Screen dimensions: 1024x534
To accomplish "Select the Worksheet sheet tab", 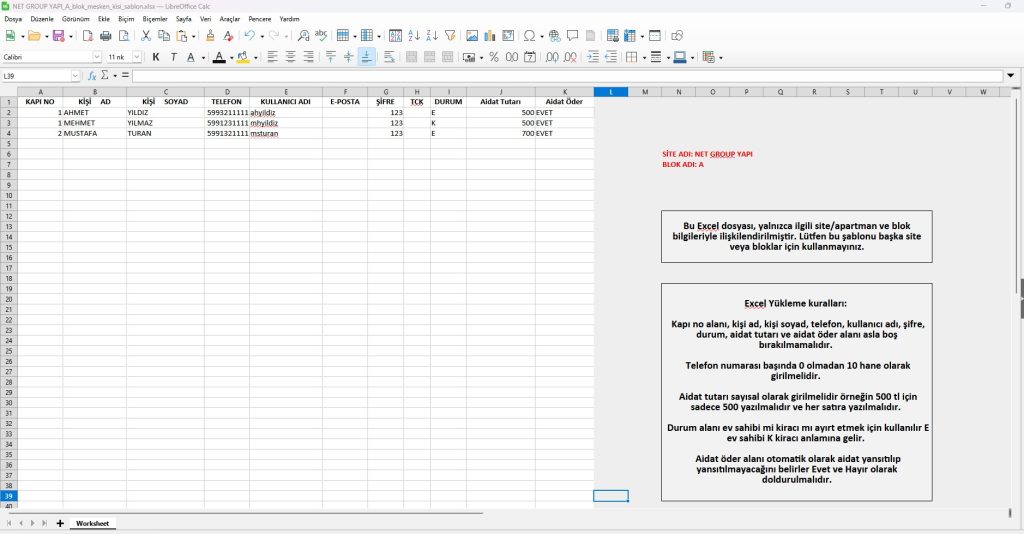I will pyautogui.click(x=92, y=523).
